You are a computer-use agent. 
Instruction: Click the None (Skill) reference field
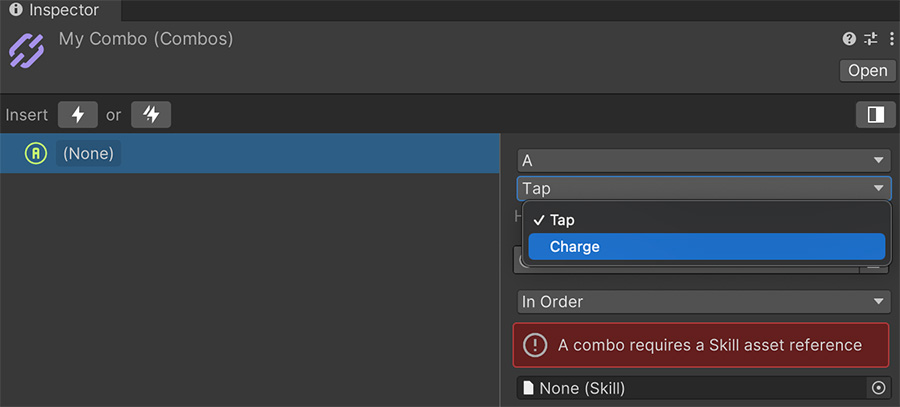pos(692,388)
